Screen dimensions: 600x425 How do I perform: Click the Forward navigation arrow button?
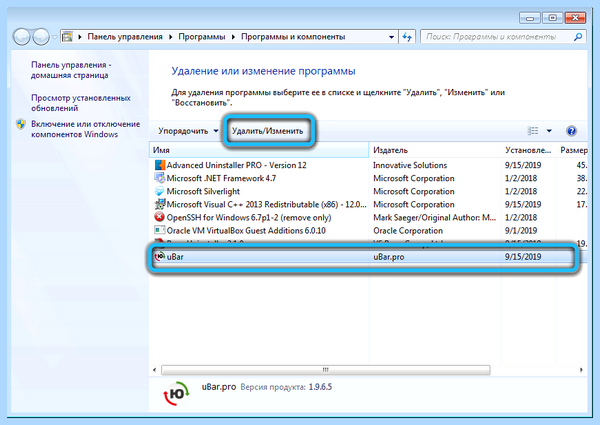coord(41,37)
